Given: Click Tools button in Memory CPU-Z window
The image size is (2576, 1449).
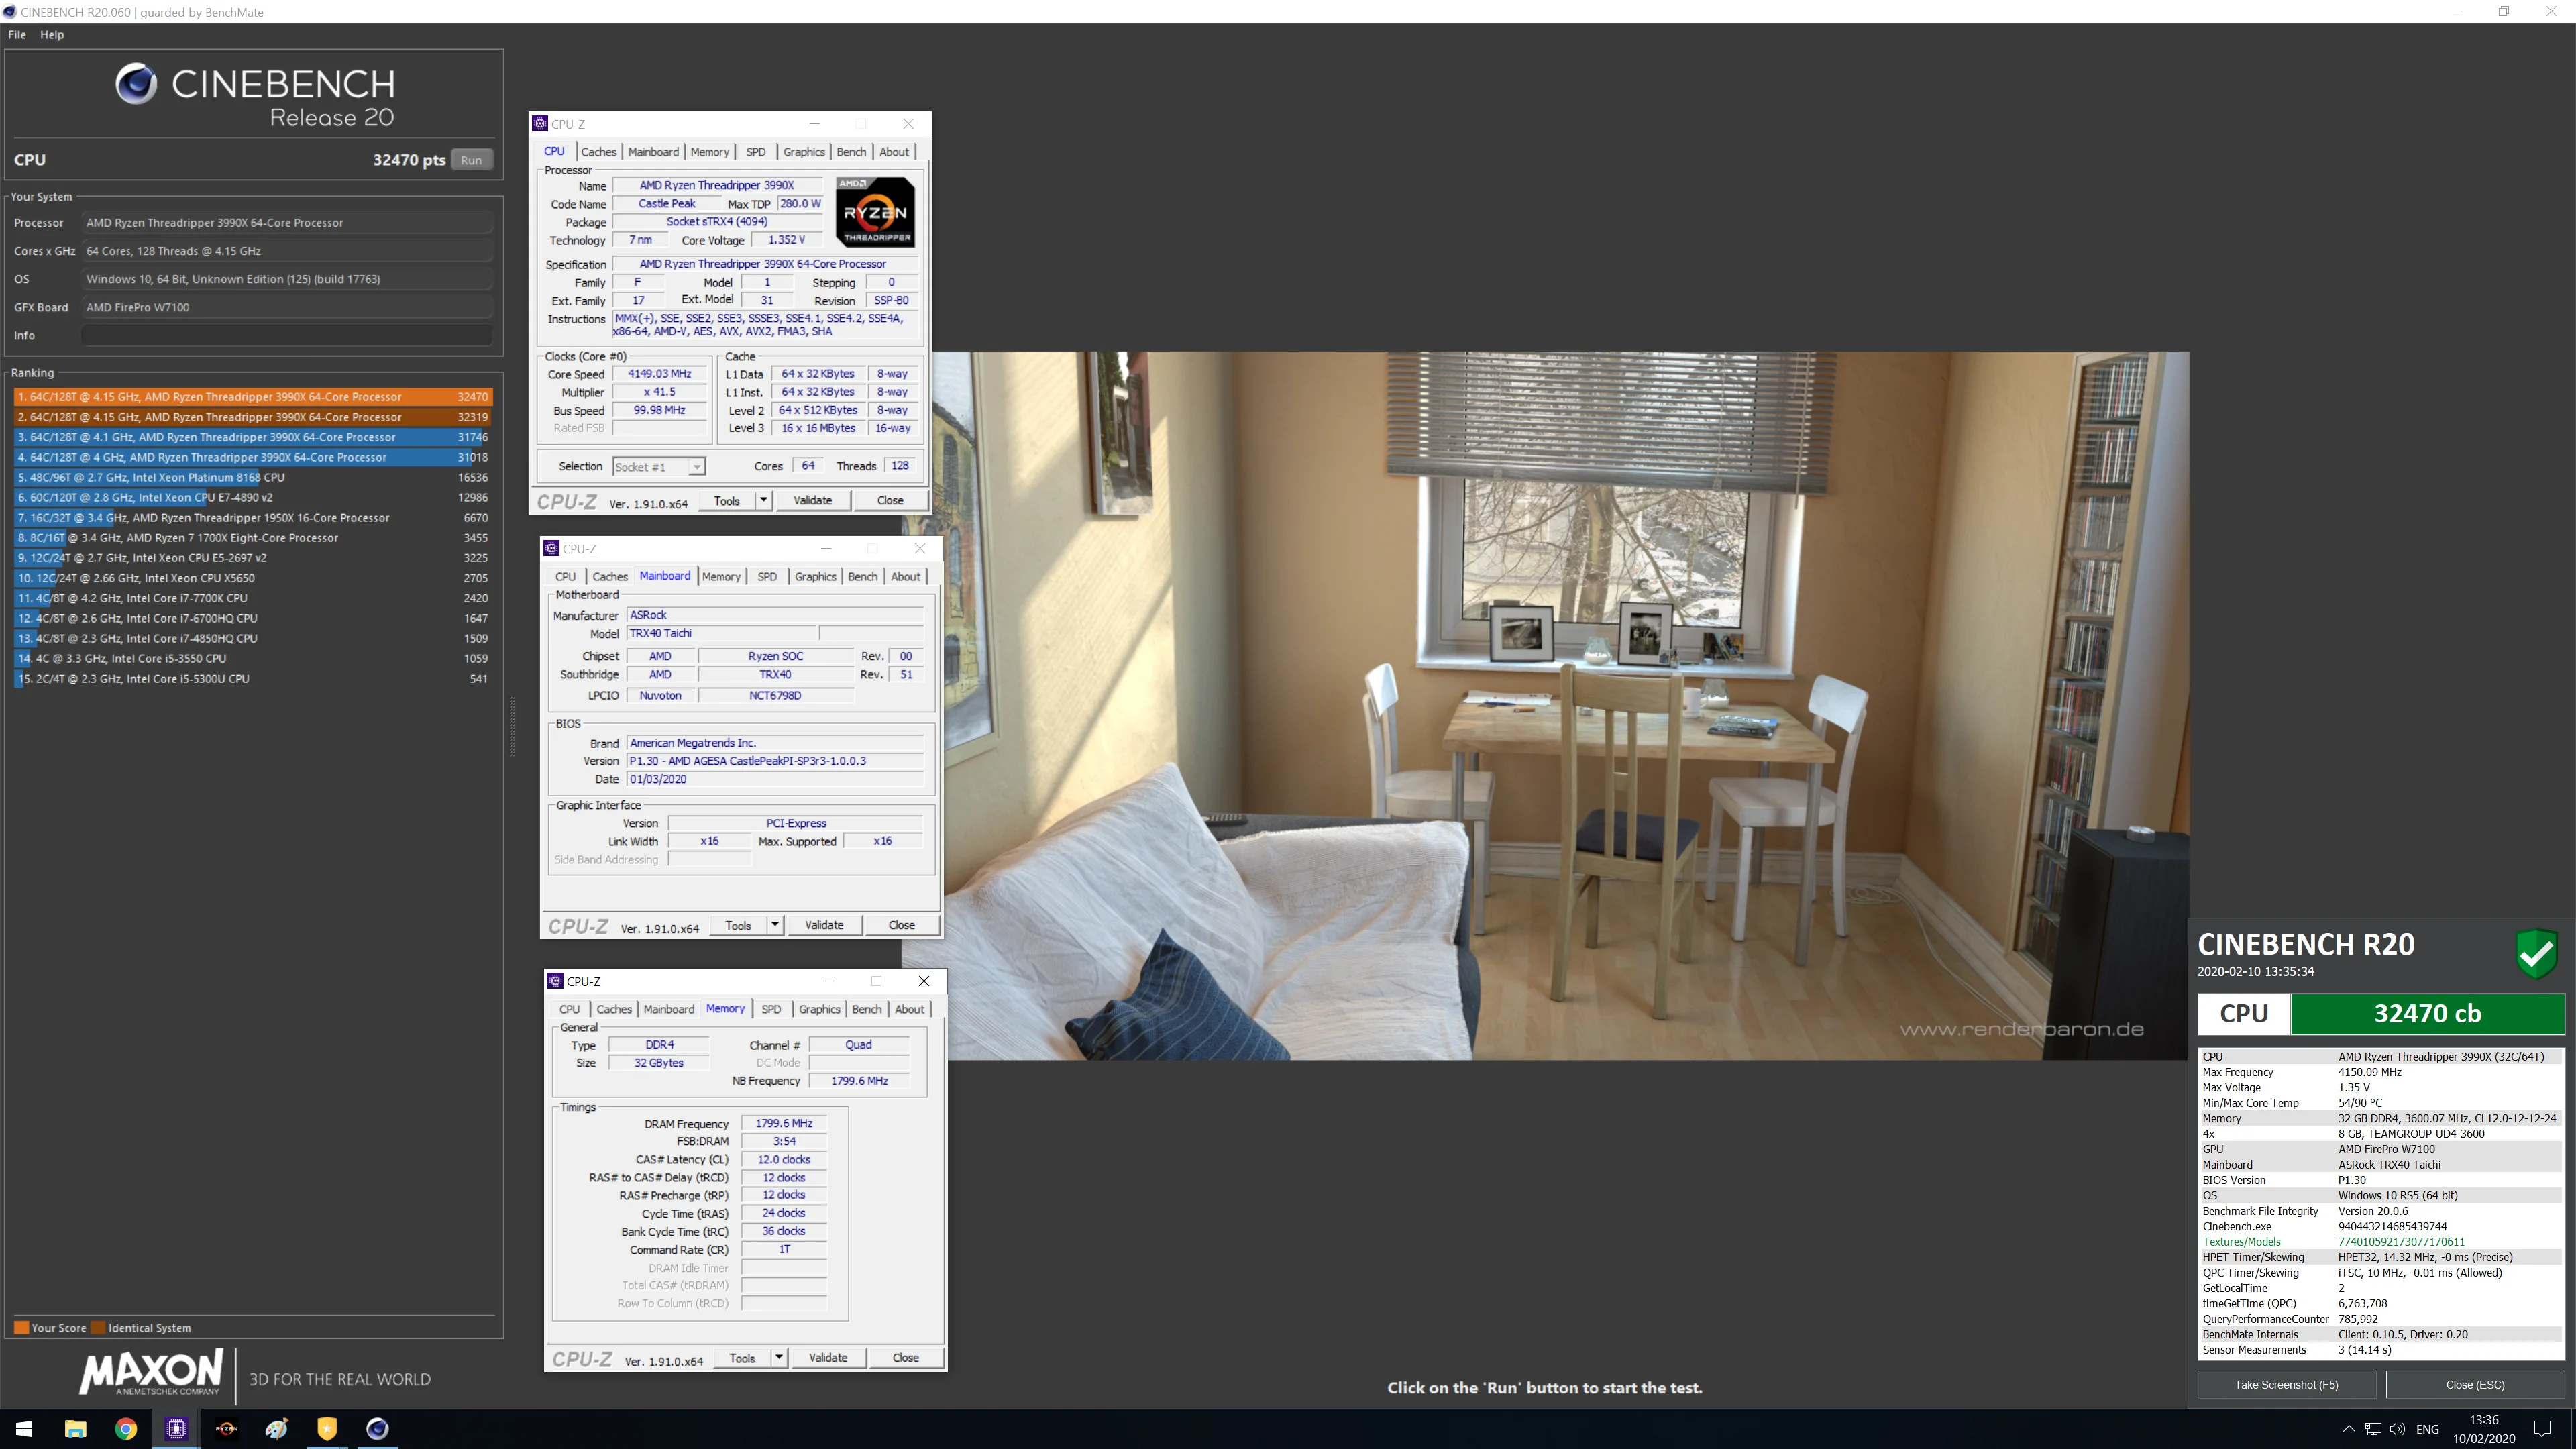Looking at the screenshot, I should pyautogui.click(x=742, y=1358).
